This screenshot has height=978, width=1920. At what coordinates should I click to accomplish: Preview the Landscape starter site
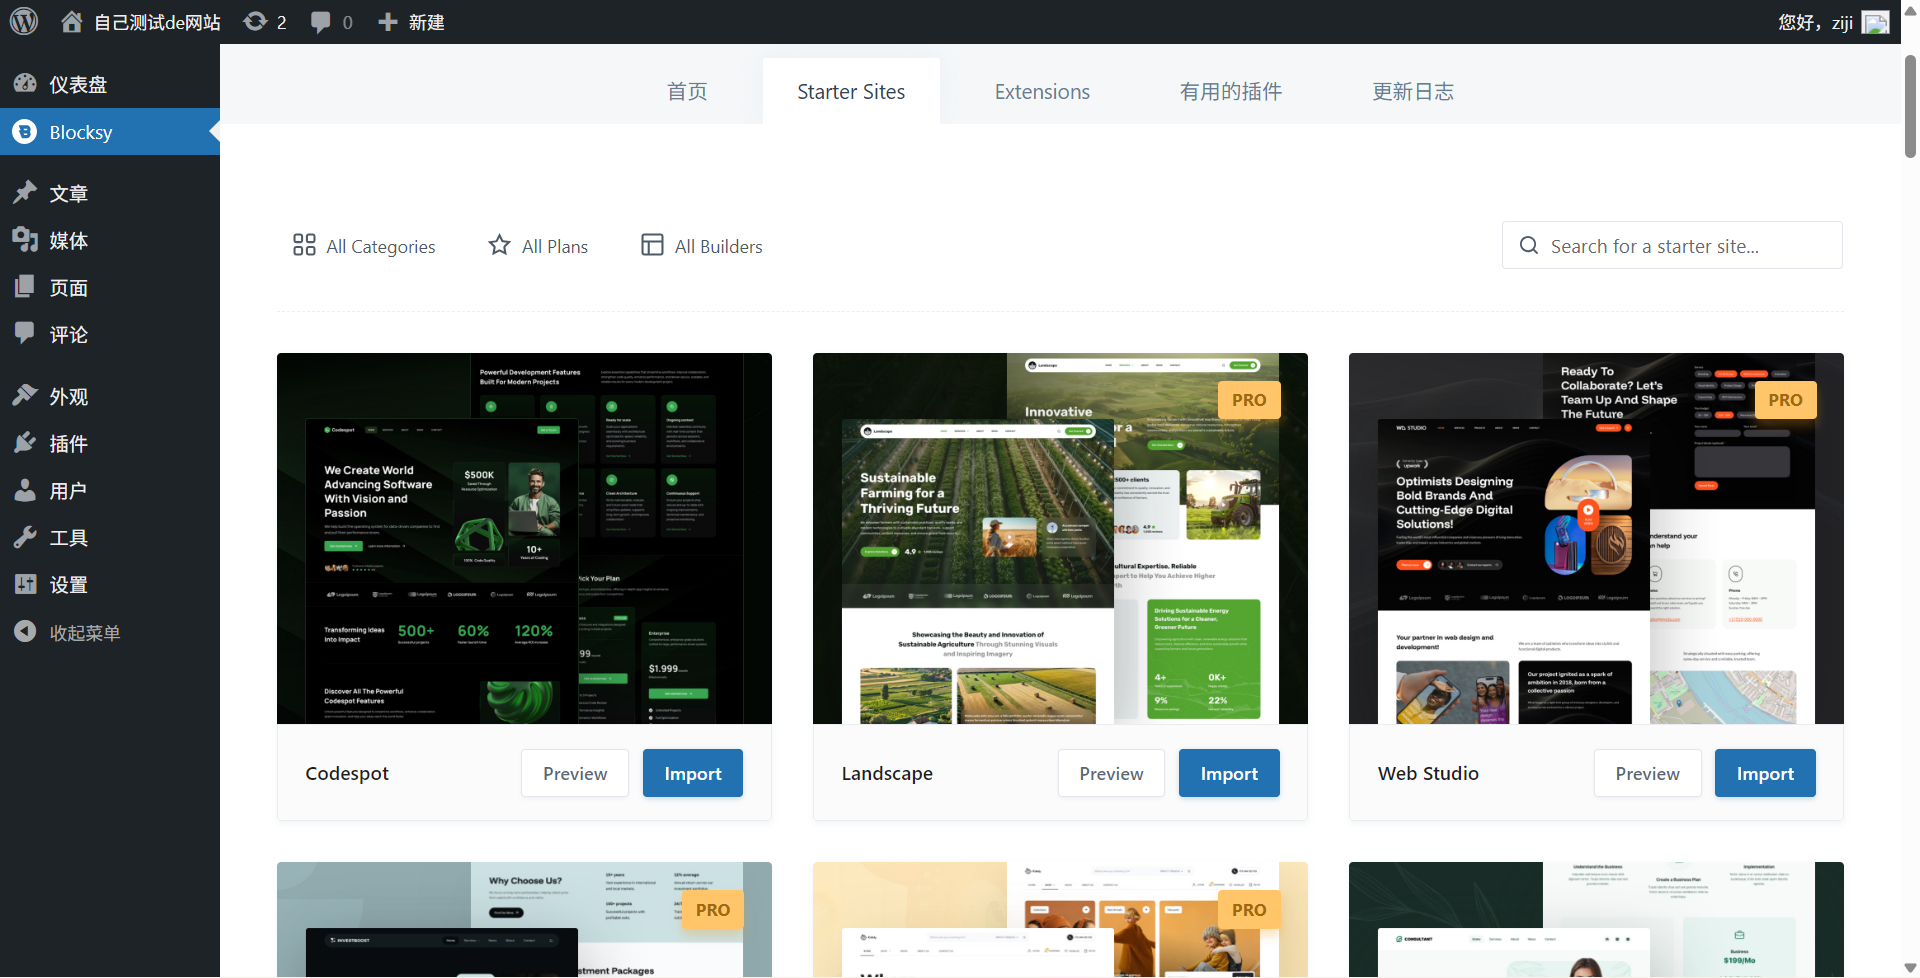[1111, 773]
